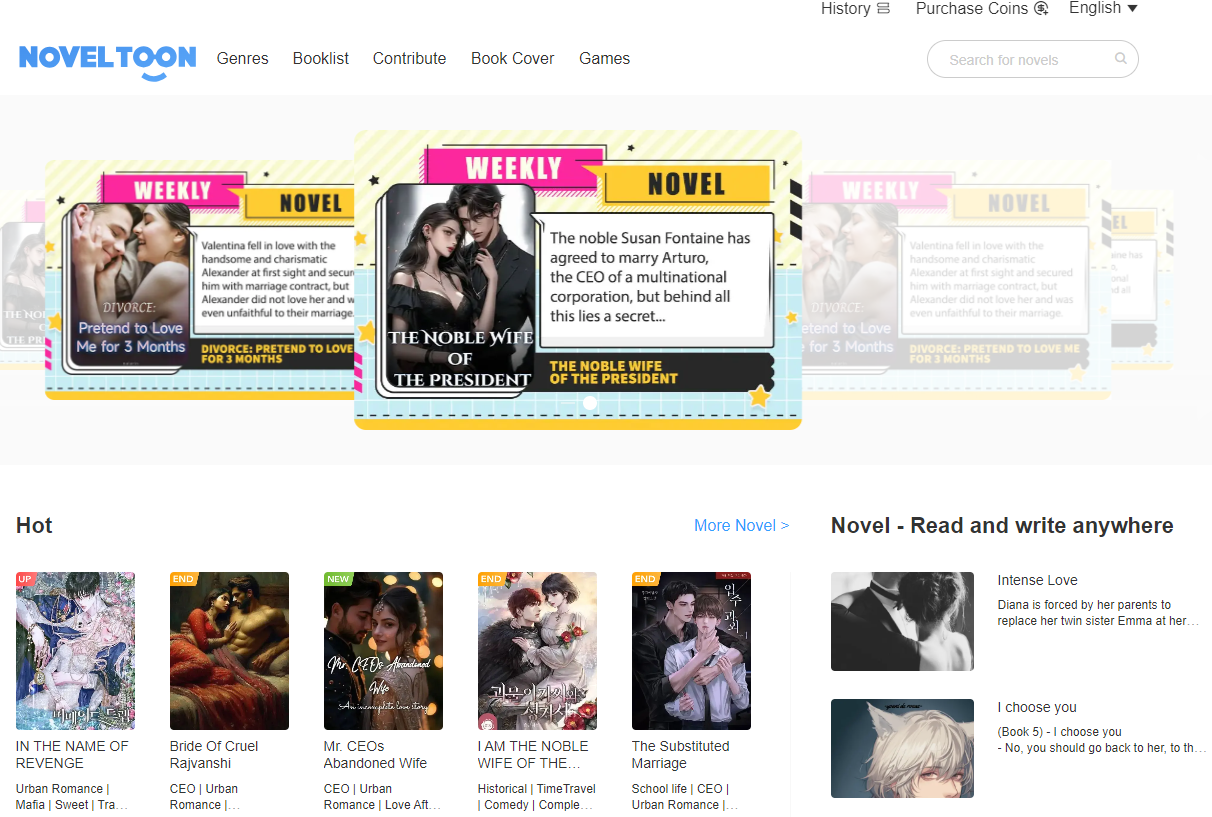Open the Contribute page
Screen dimensions: 1212x817
point(410,59)
